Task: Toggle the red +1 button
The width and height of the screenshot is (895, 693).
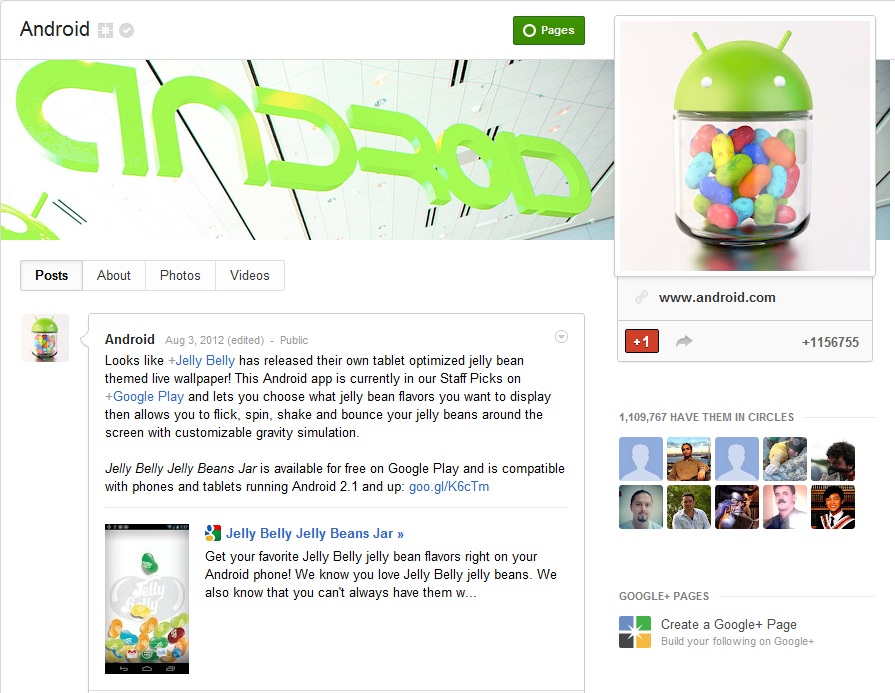Action: pyautogui.click(x=642, y=341)
